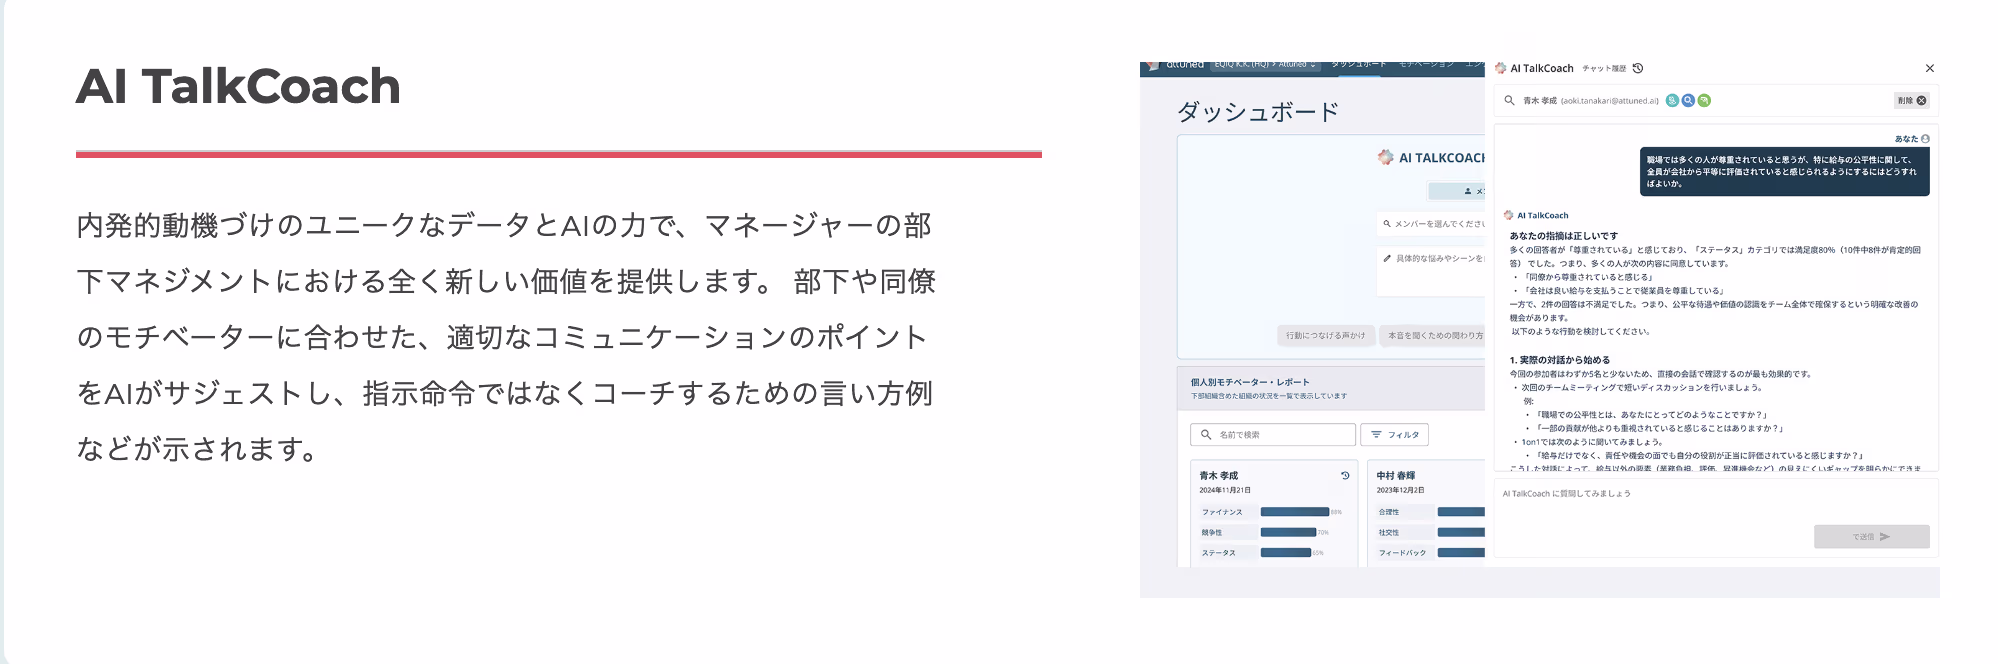Viewport: 1998px width, 664px height.
Task: Select 本音を聞くための関わり方 suggestion chip
Action: pos(1433,336)
